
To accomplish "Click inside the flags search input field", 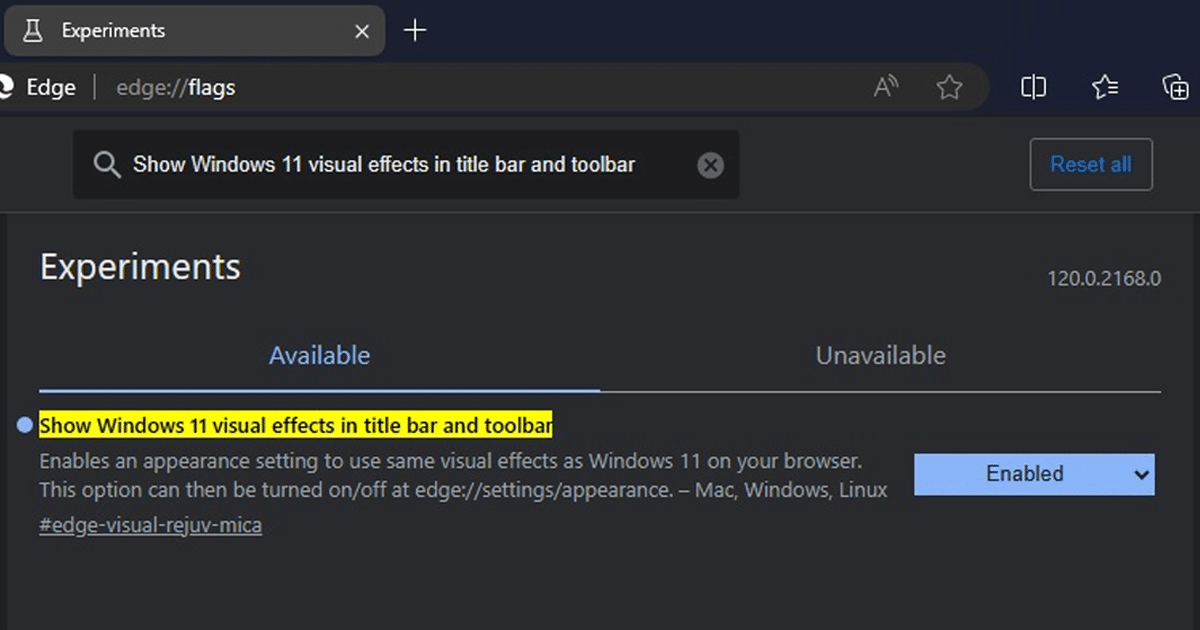I will 400,164.
